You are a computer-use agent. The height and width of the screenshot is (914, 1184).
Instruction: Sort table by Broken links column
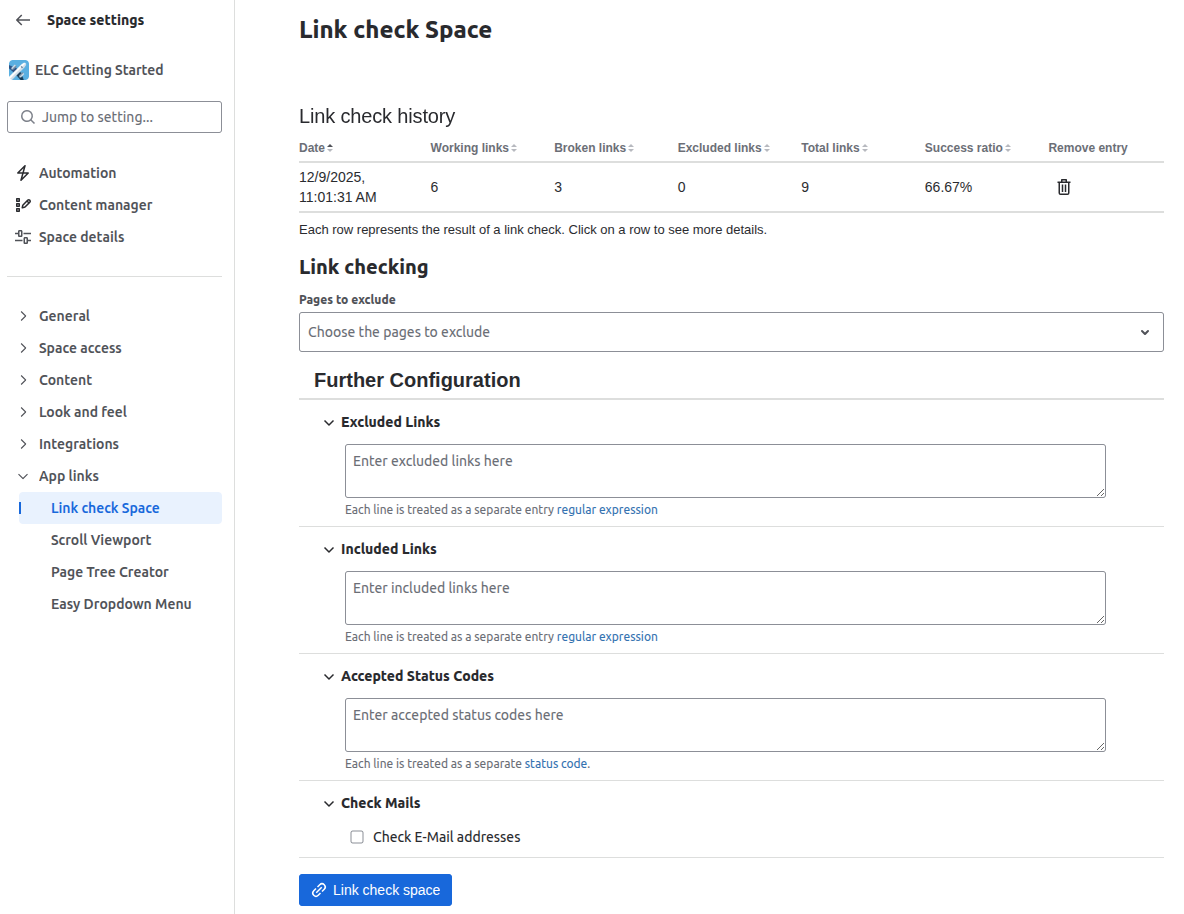tap(631, 148)
